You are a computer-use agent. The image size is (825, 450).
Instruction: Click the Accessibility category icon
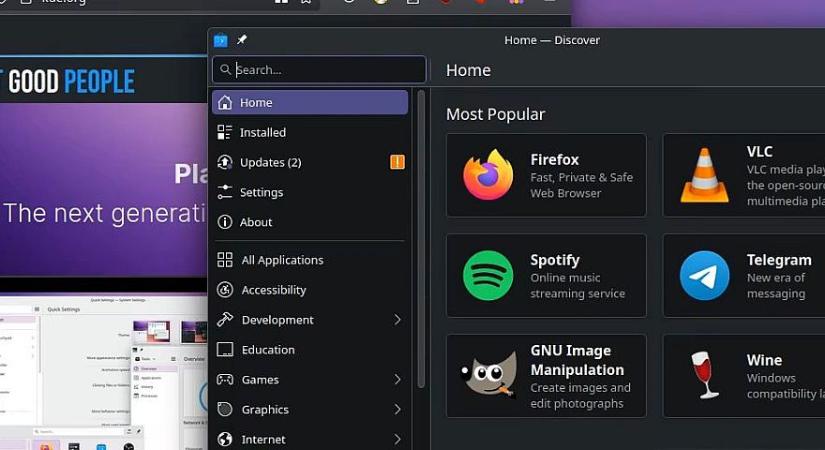(x=225, y=289)
